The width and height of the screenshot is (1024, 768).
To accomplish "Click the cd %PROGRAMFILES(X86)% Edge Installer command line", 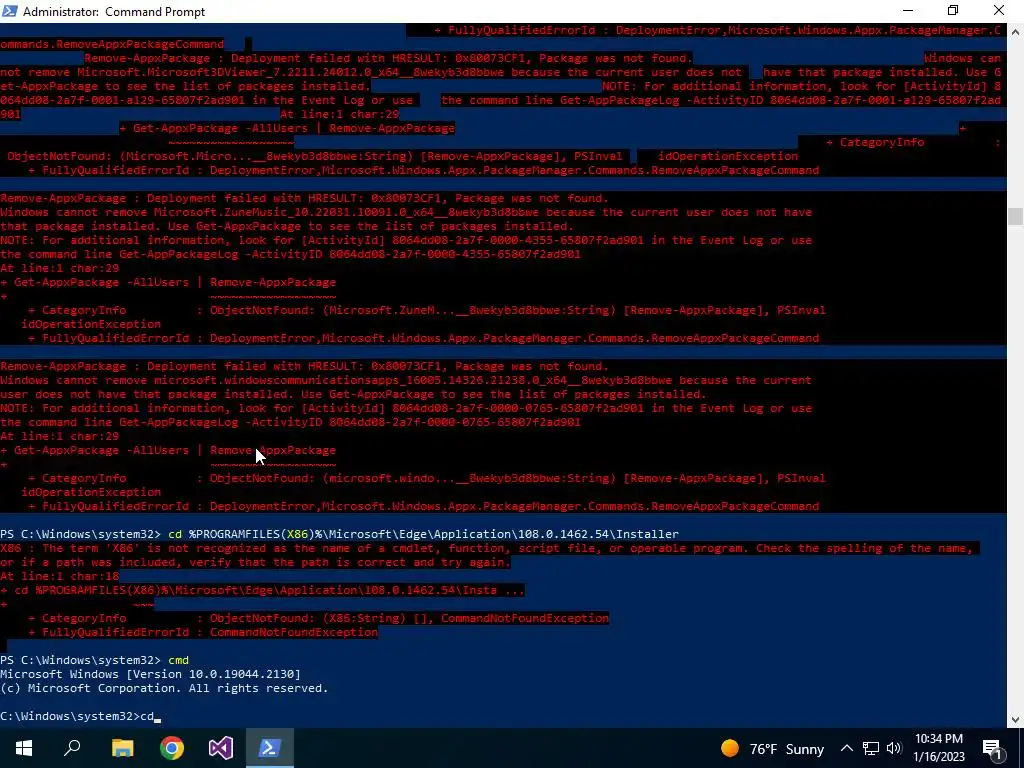I will [340, 534].
